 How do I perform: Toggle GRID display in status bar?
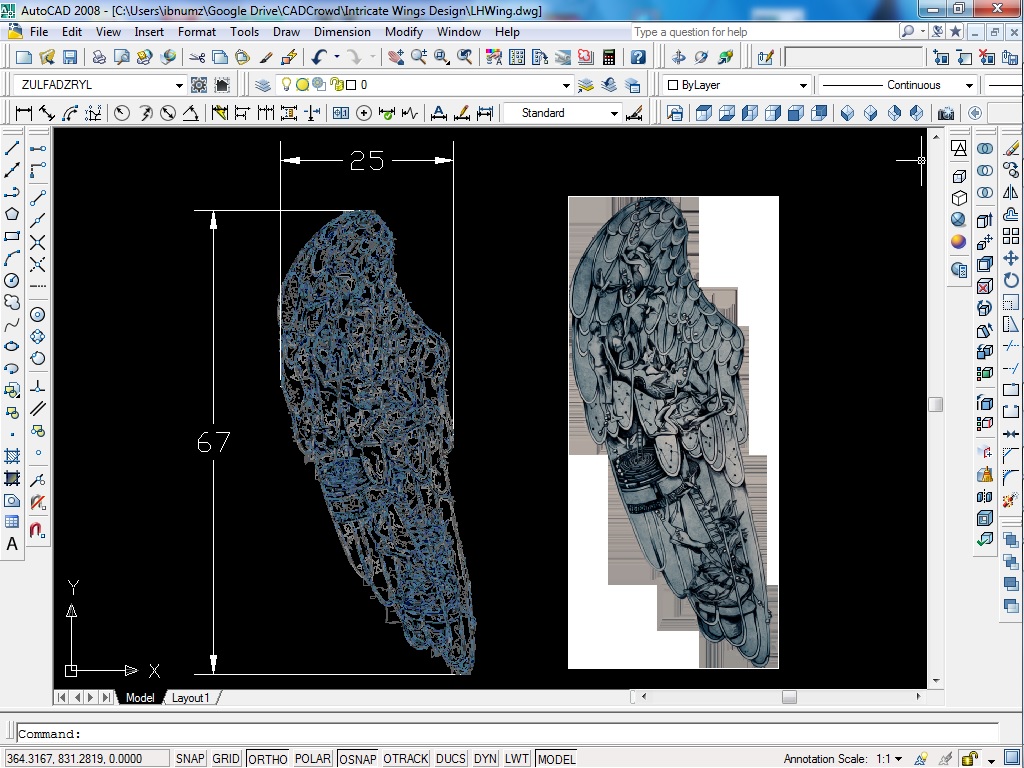[x=226, y=759]
